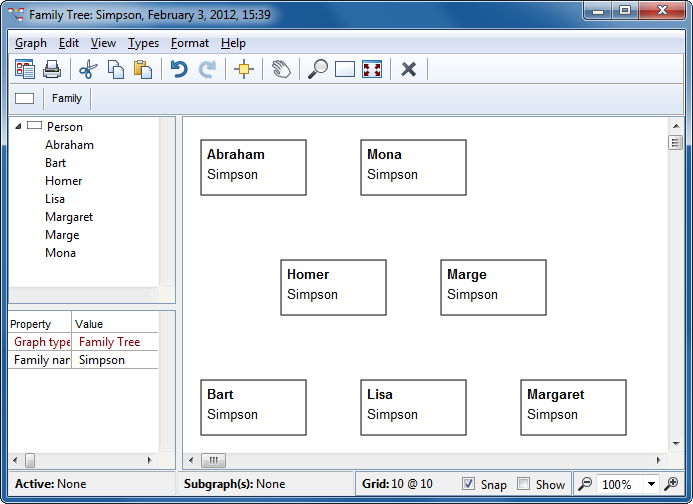Open the Graph menu
The height and width of the screenshot is (504, 693).
tap(31, 43)
